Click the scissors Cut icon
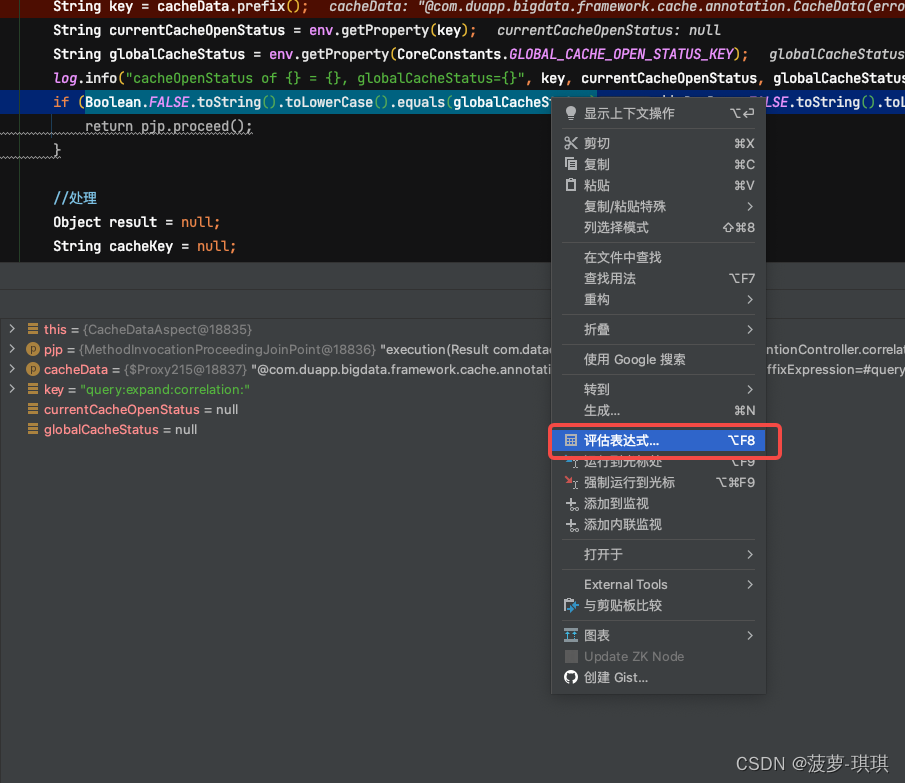The width and height of the screenshot is (905, 783). (571, 143)
